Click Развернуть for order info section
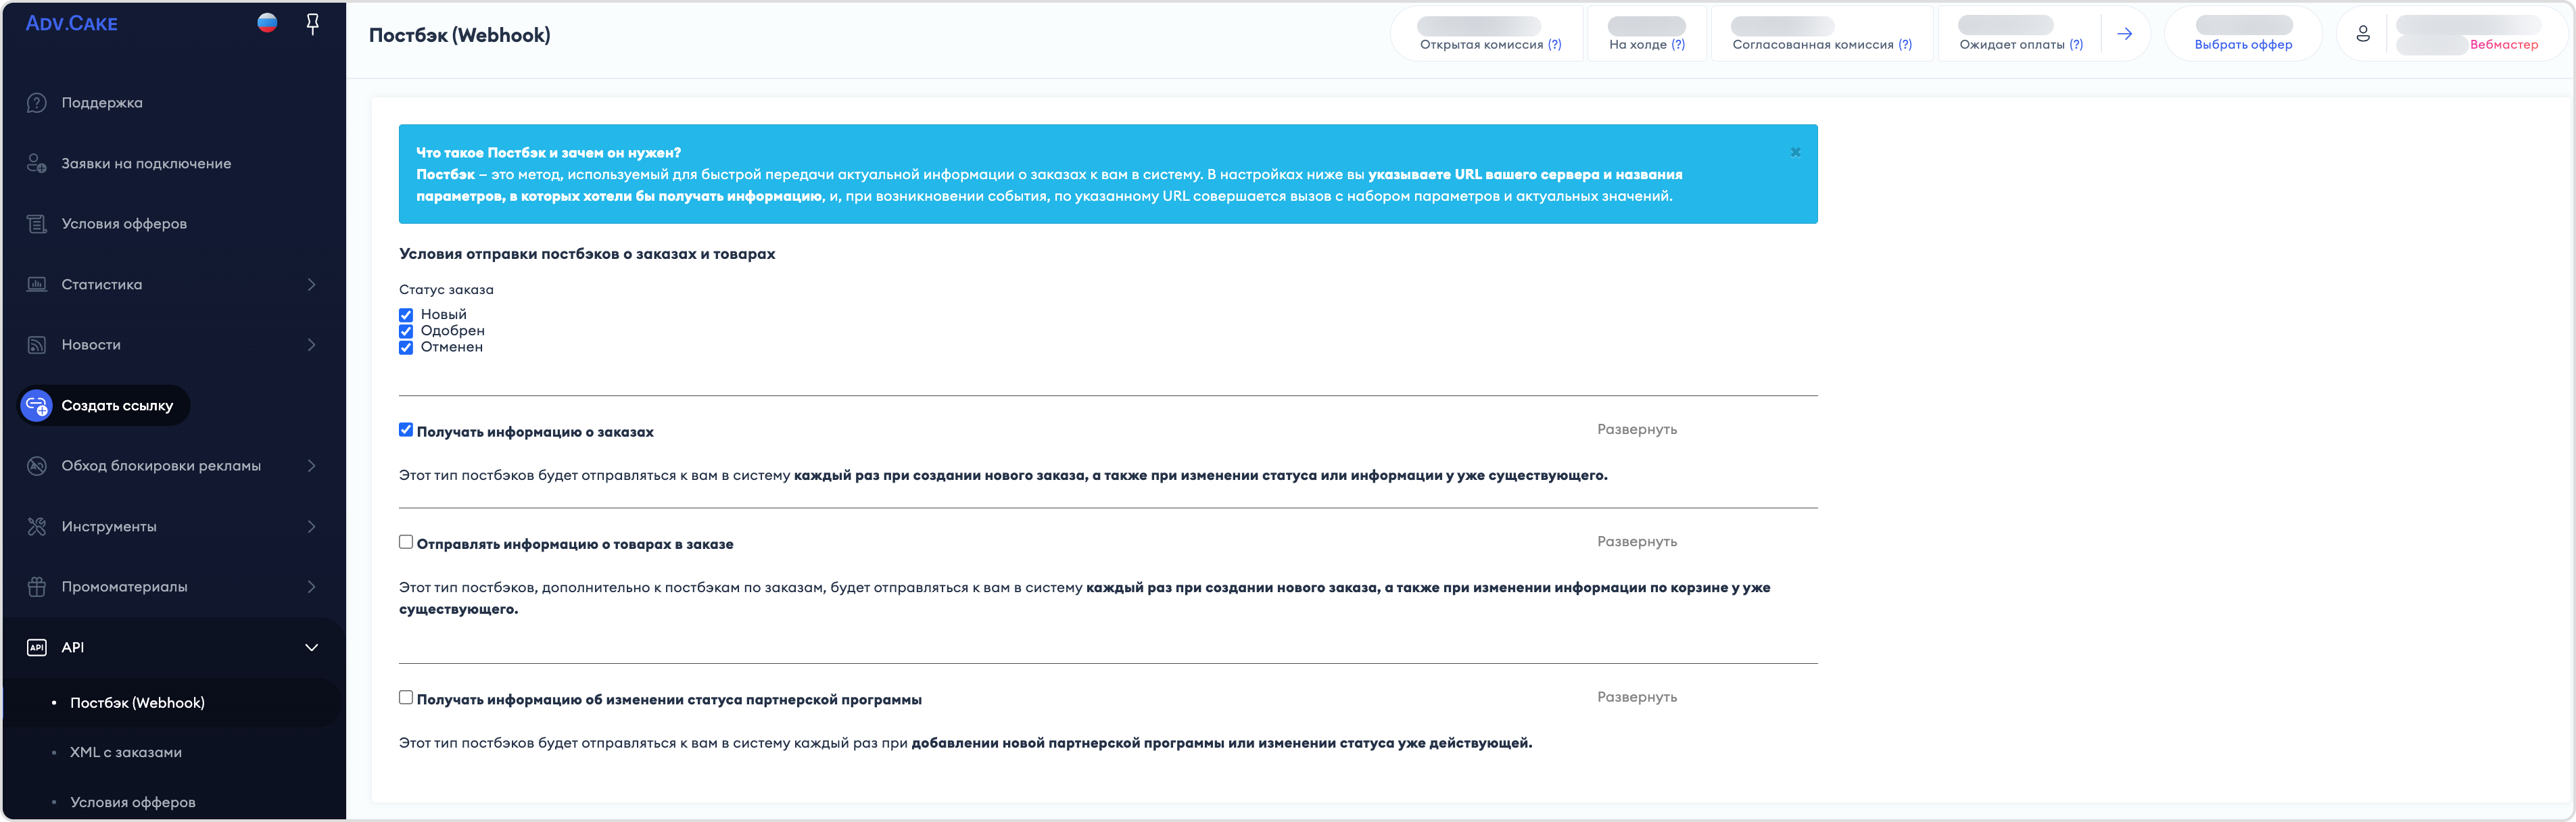The width and height of the screenshot is (2576, 822). point(1636,430)
